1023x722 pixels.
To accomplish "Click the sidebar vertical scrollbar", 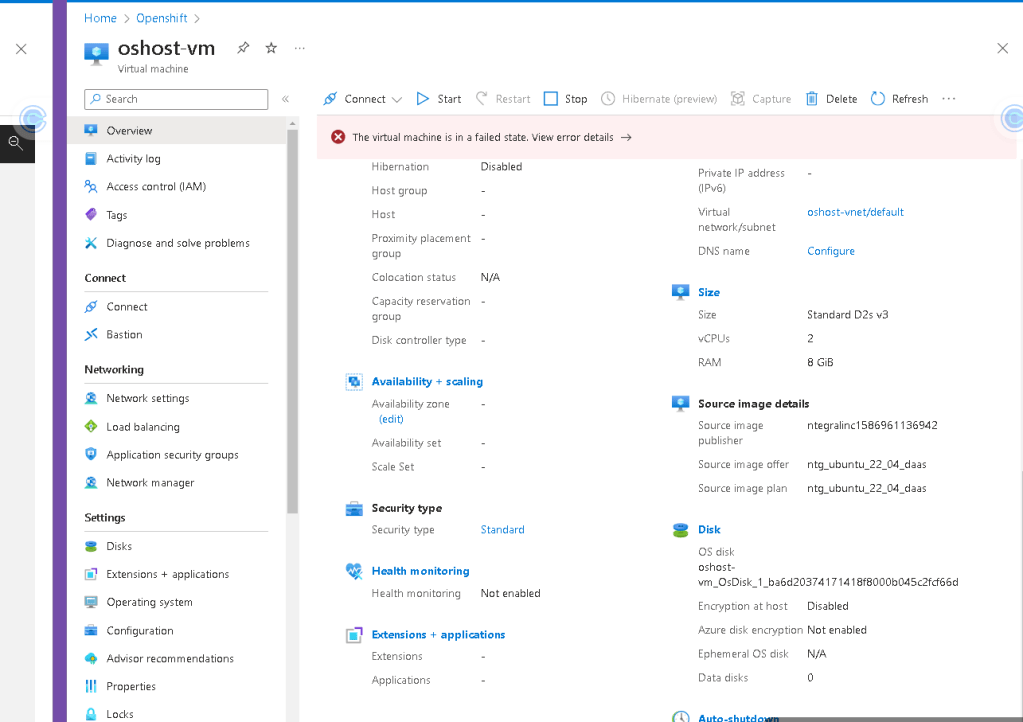I will (292, 321).
